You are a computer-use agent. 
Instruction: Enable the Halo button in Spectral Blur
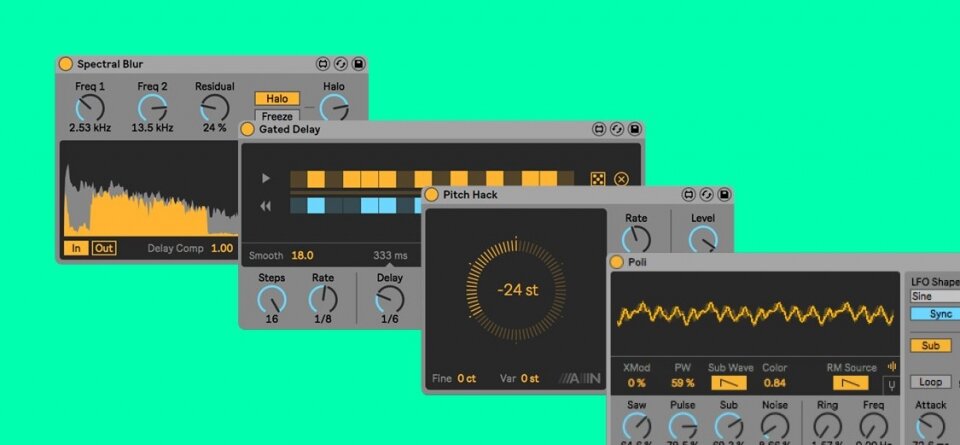point(277,99)
